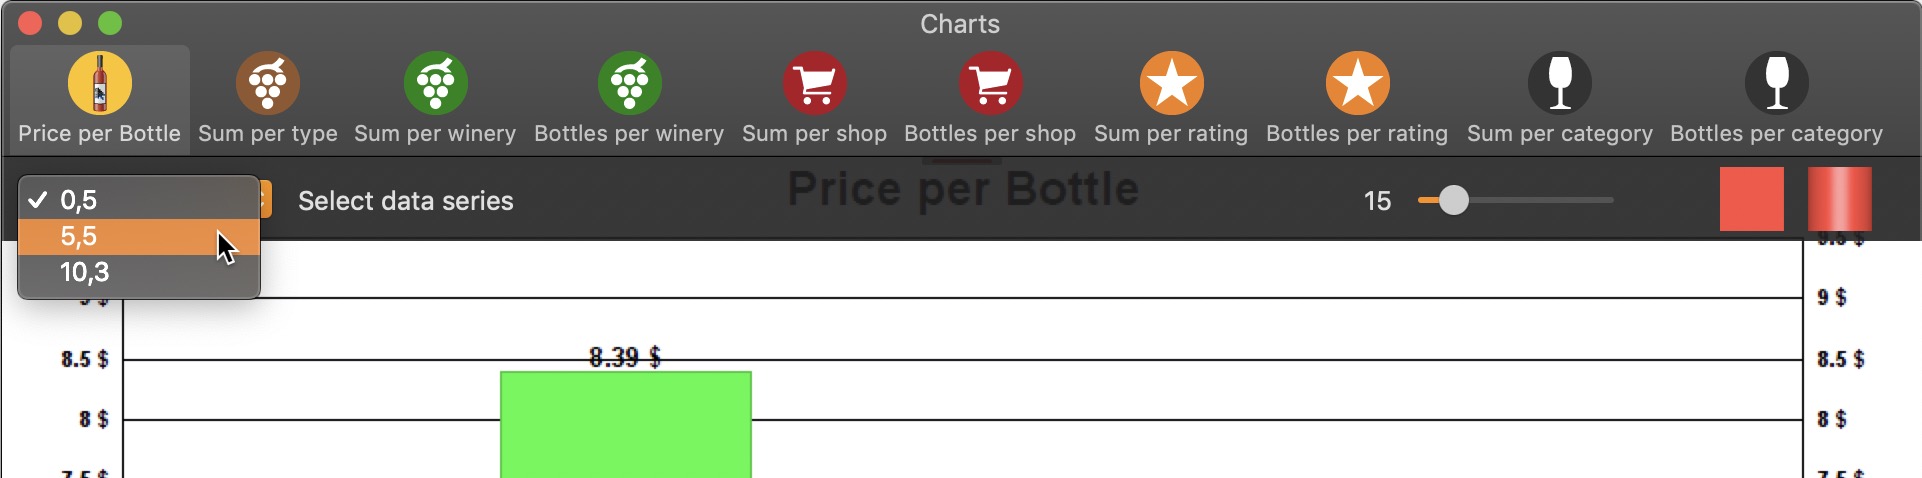Select the red gradient cylinder swatch

point(1839,199)
